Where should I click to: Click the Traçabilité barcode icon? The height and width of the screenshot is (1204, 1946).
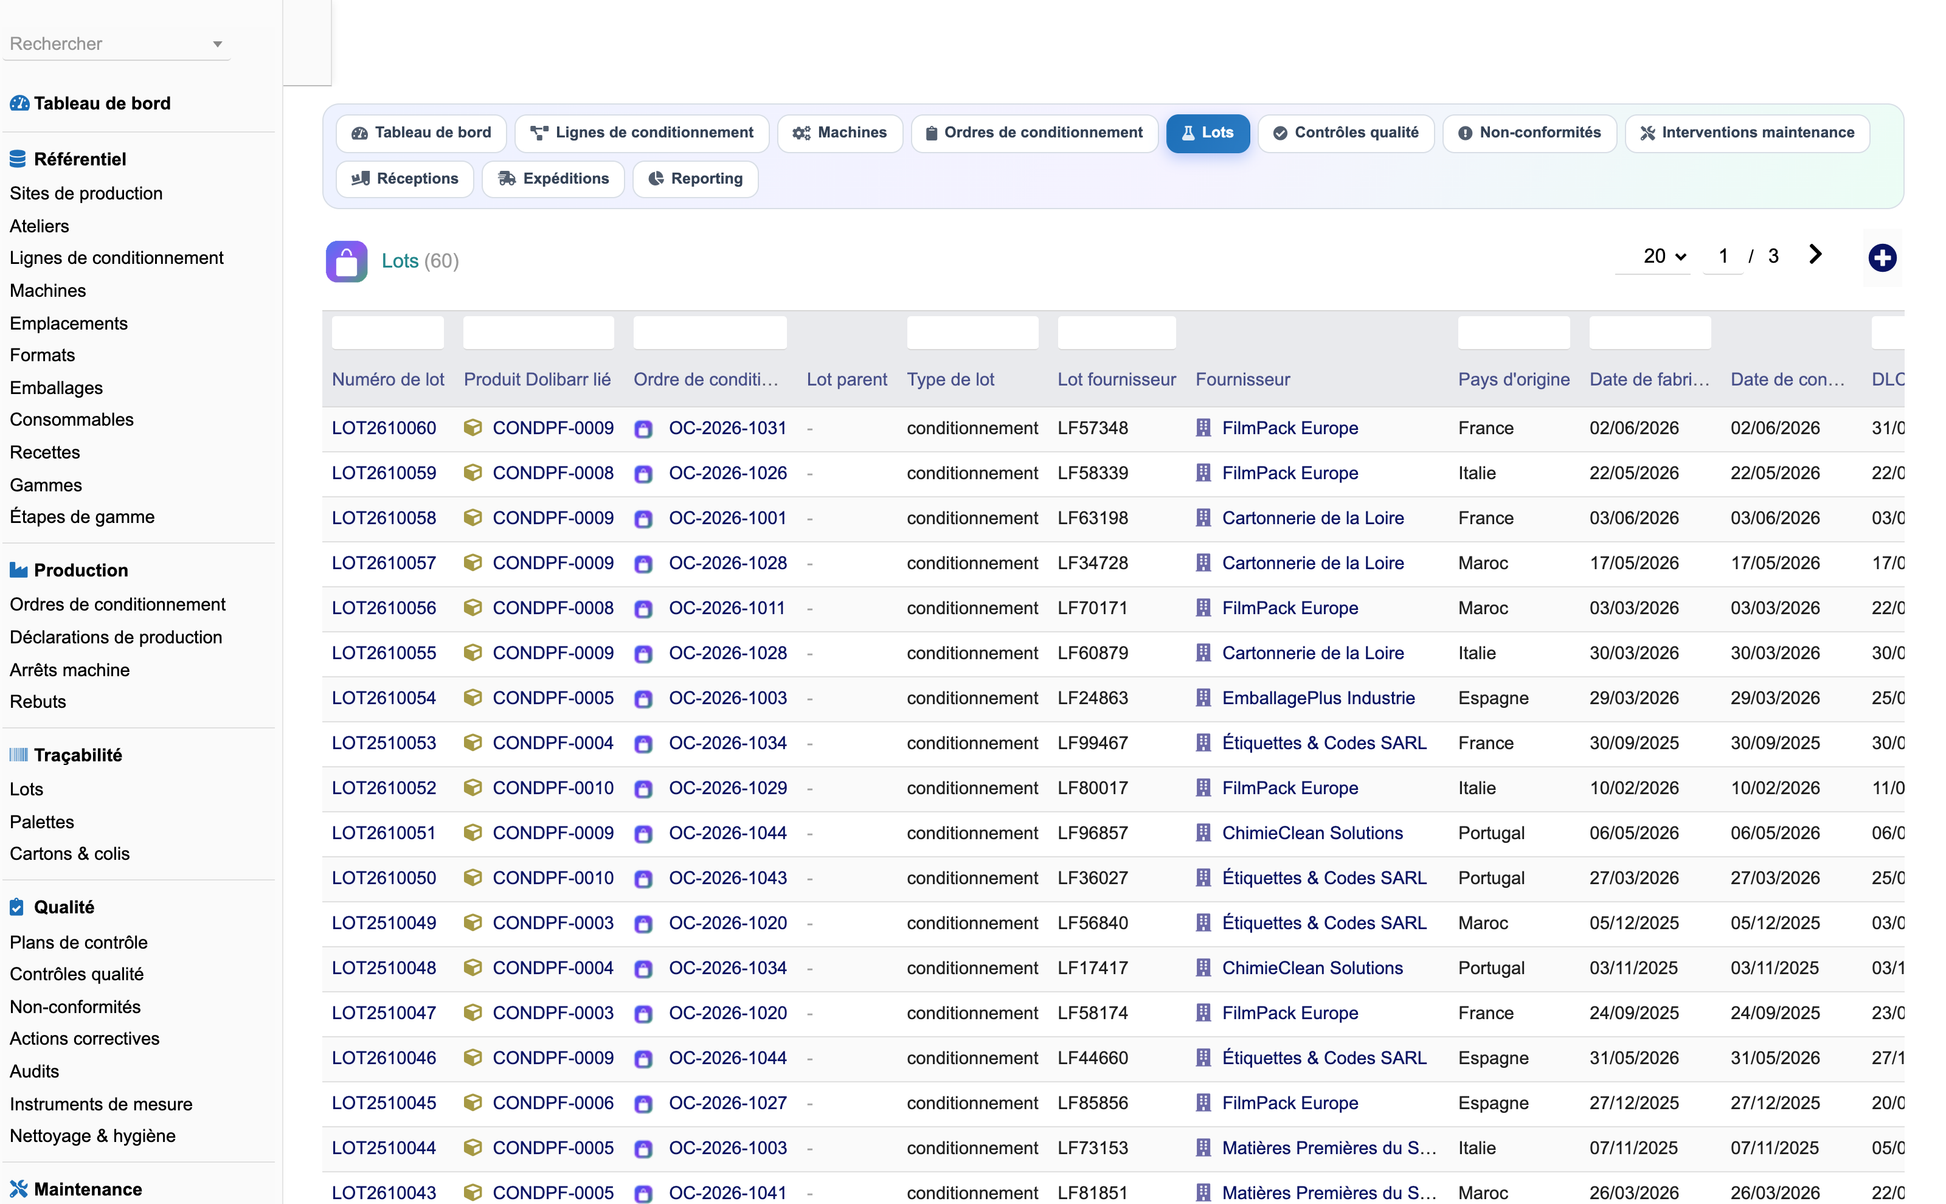(x=18, y=755)
